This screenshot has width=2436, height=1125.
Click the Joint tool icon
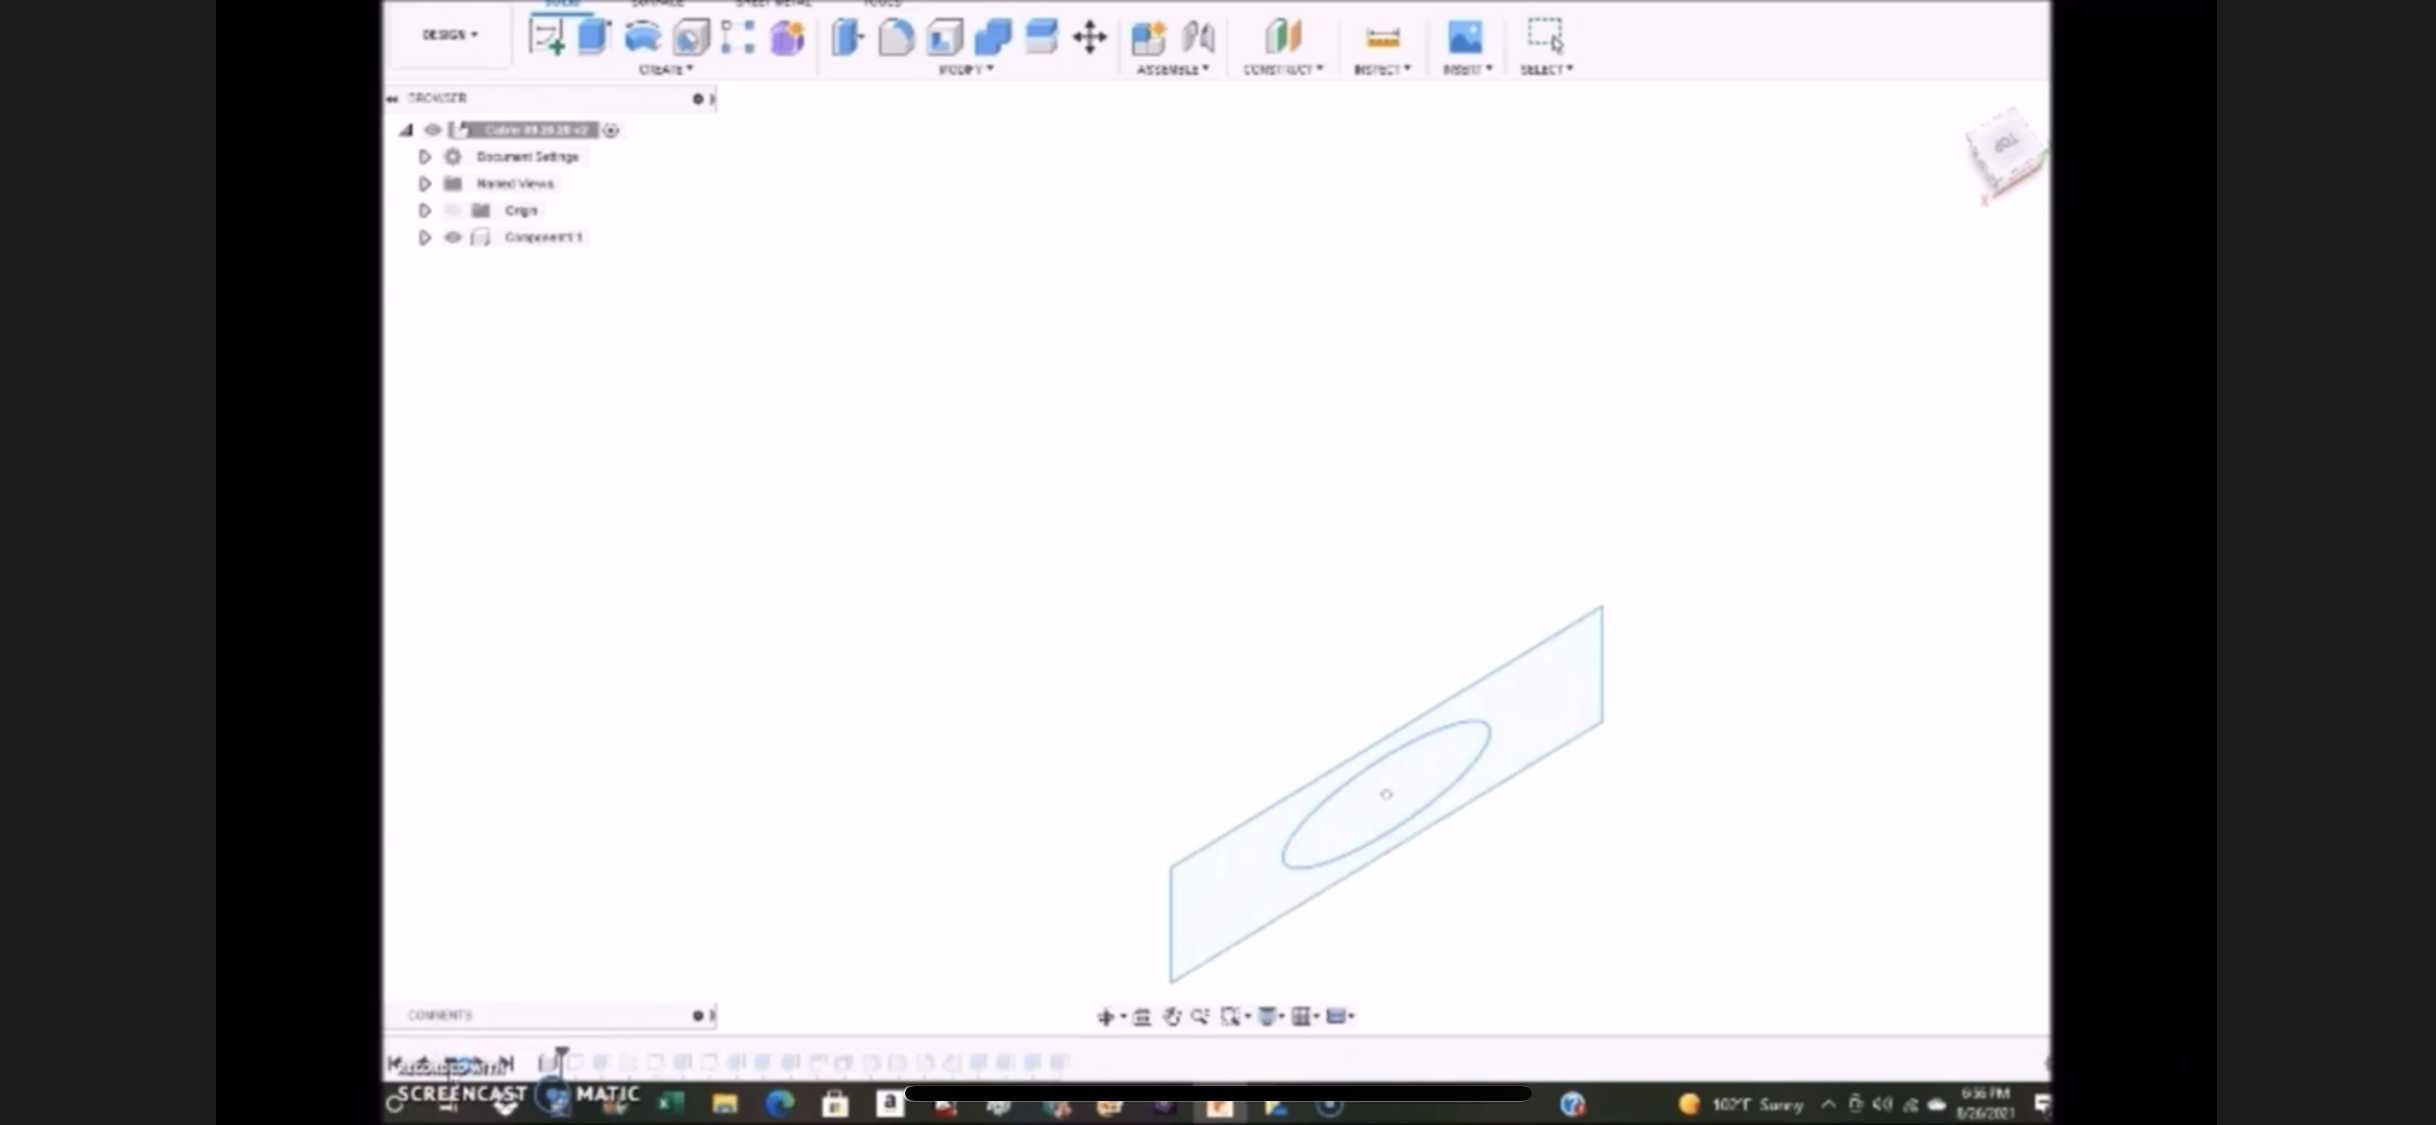[x=1198, y=38]
